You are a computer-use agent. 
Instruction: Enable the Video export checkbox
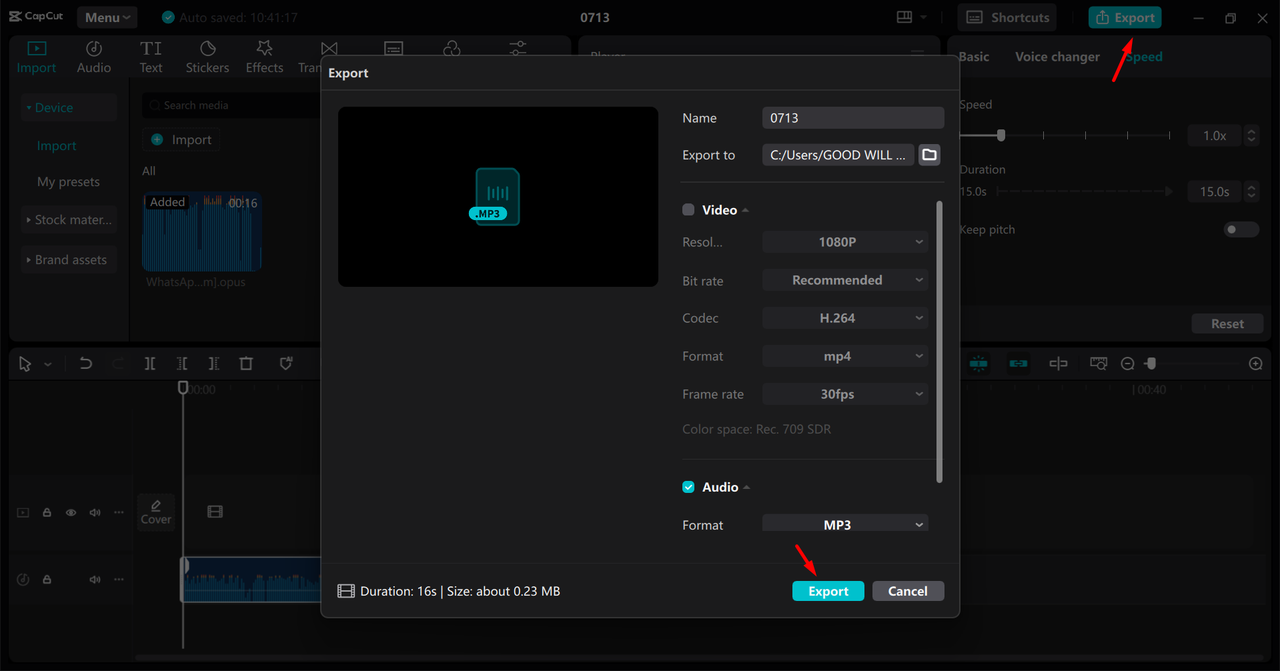tap(688, 210)
